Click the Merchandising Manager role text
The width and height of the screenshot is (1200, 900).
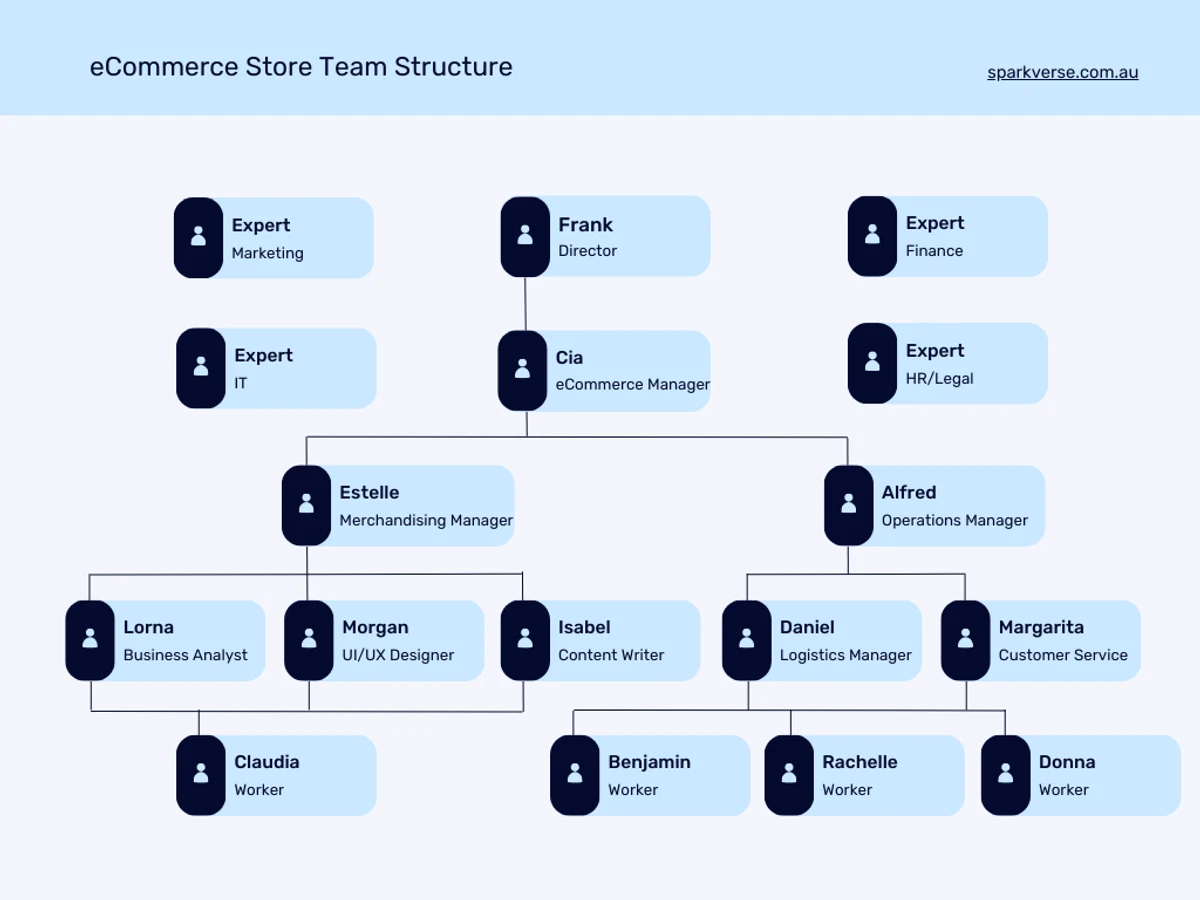coord(426,520)
